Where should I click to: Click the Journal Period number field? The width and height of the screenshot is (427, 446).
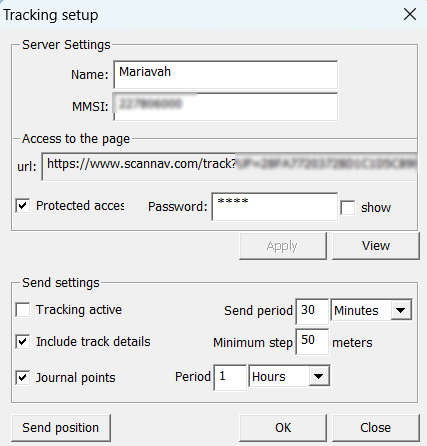(230, 377)
